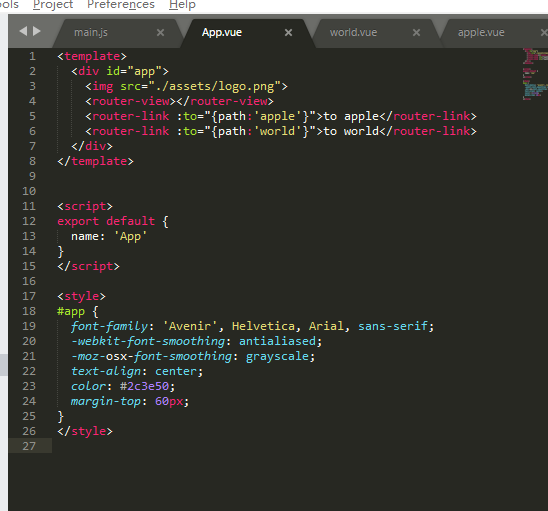This screenshot has width=548, height=511.
Task: Click line number 27 in gutter
Action: [29, 446]
